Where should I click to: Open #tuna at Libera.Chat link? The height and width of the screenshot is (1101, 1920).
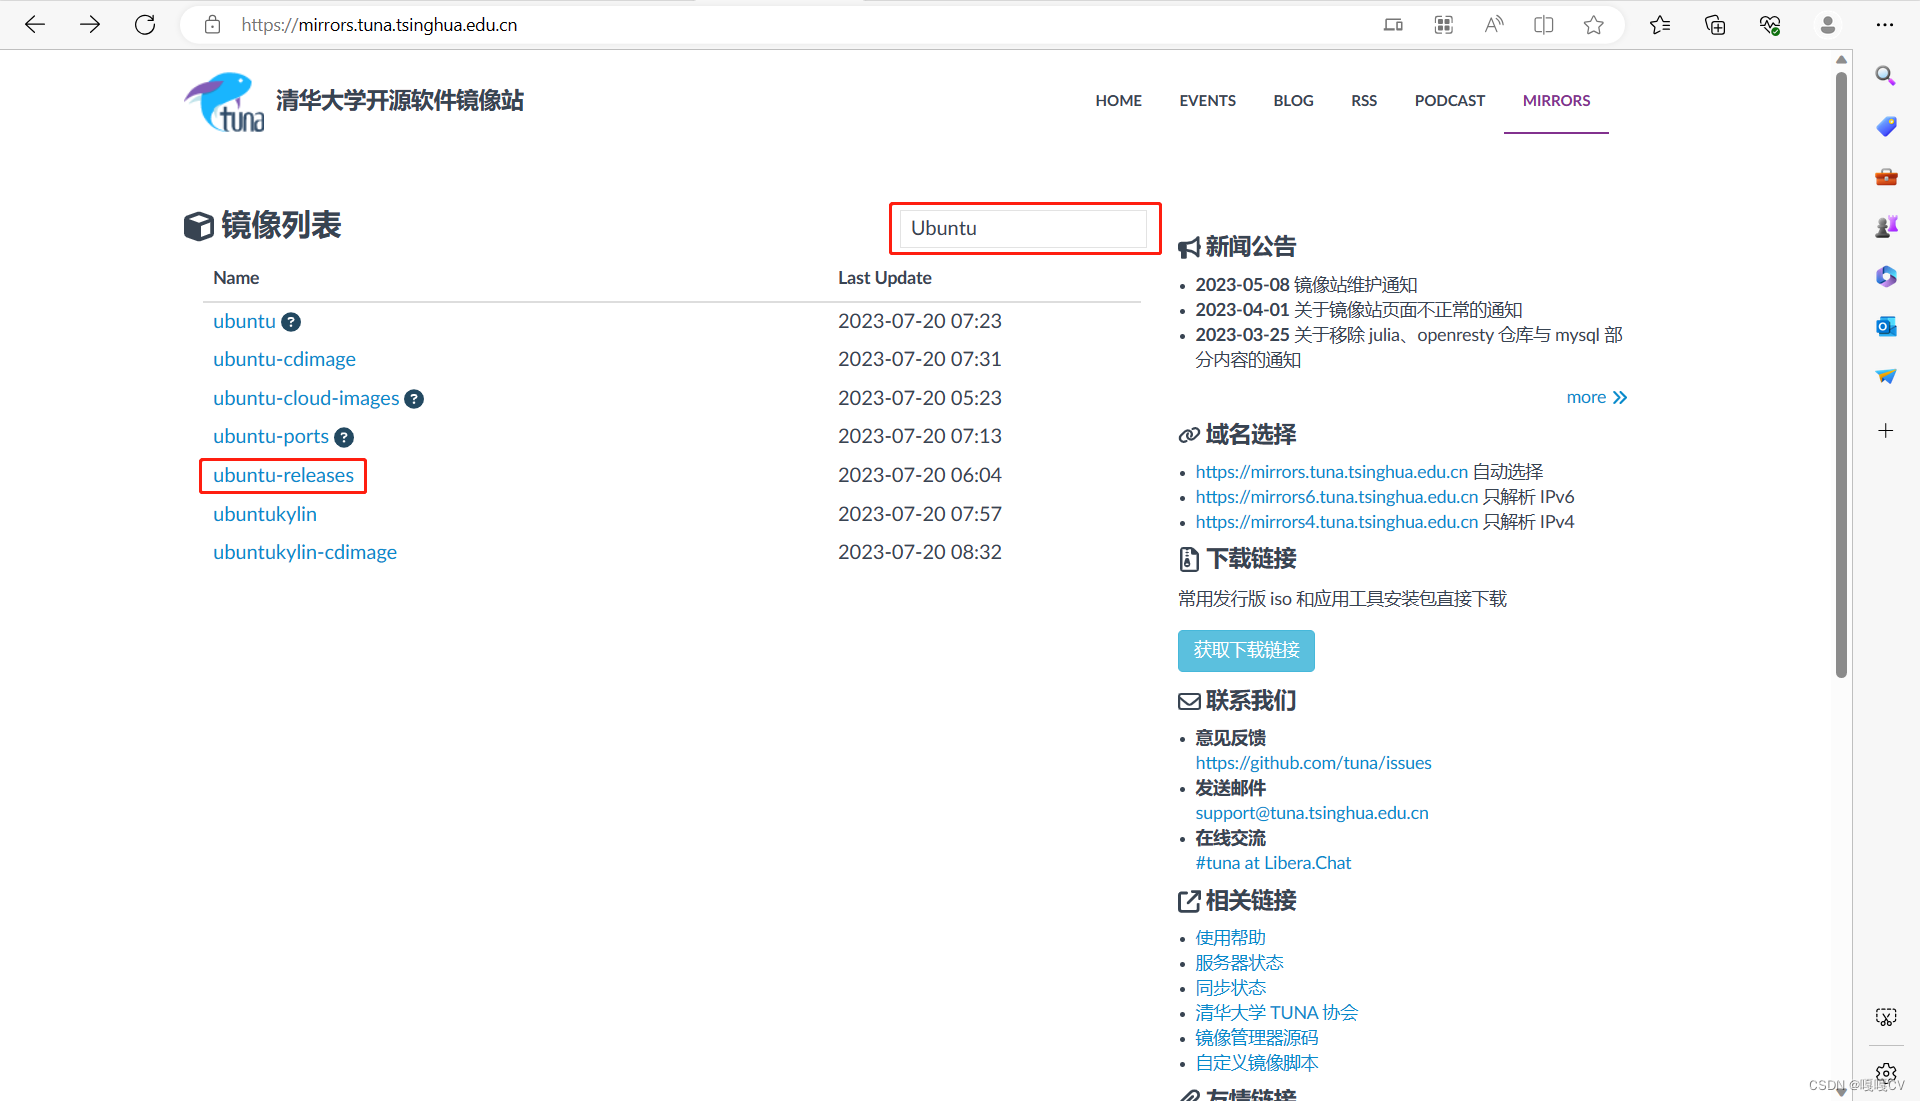click(x=1273, y=863)
